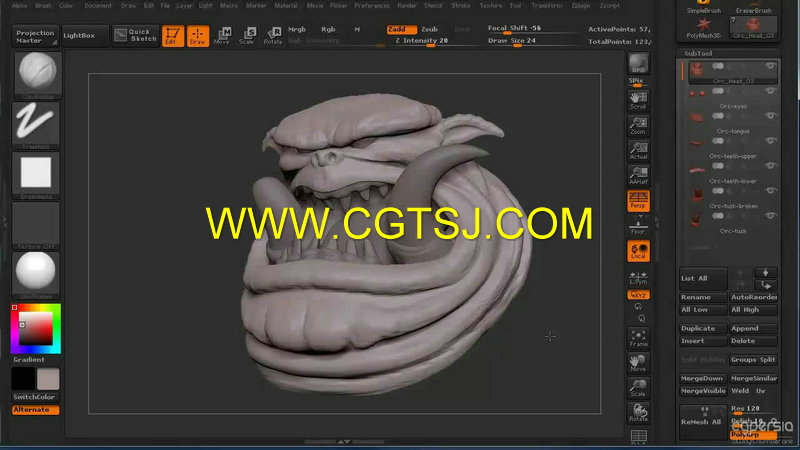The image size is (800, 450).
Task: Select the Move transform tool in top shelf
Action: coord(222,36)
